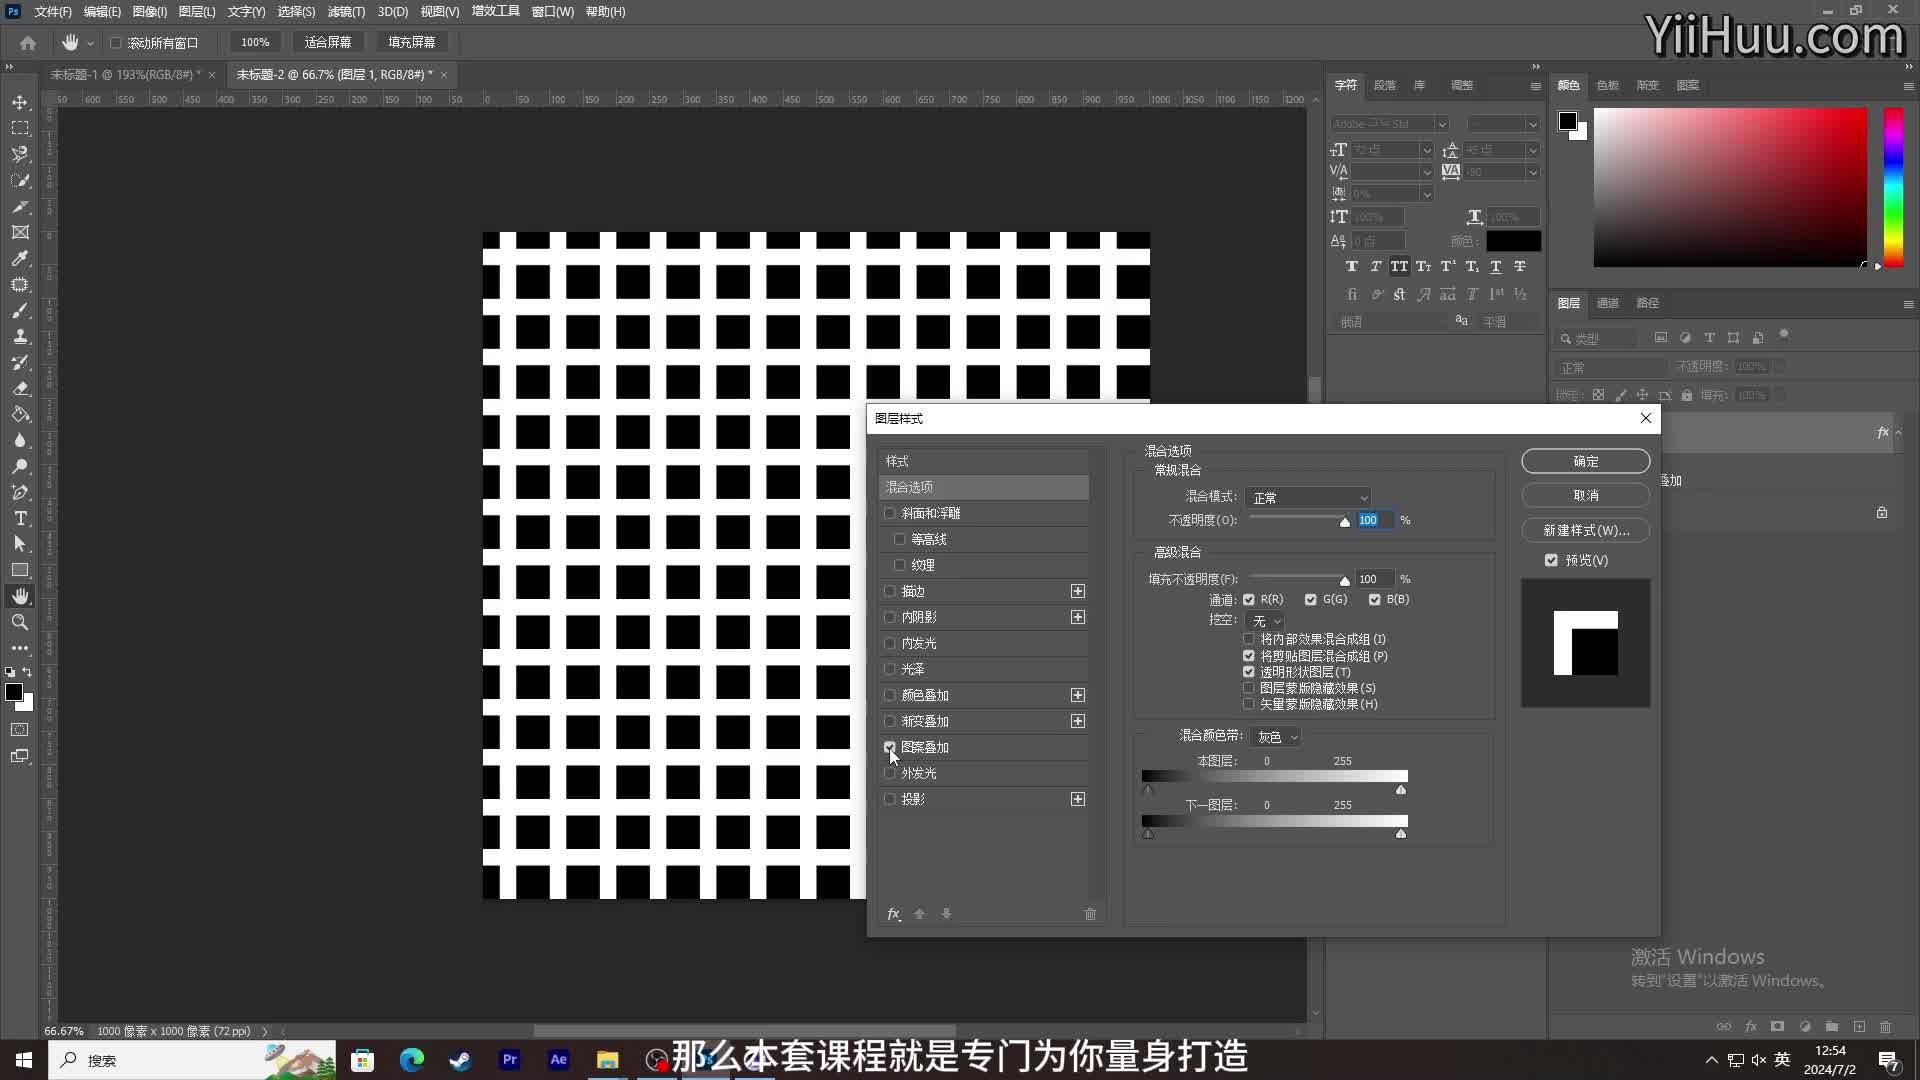1920x1080 pixels.
Task: Select the Clone Stamp tool
Action: click(x=20, y=336)
